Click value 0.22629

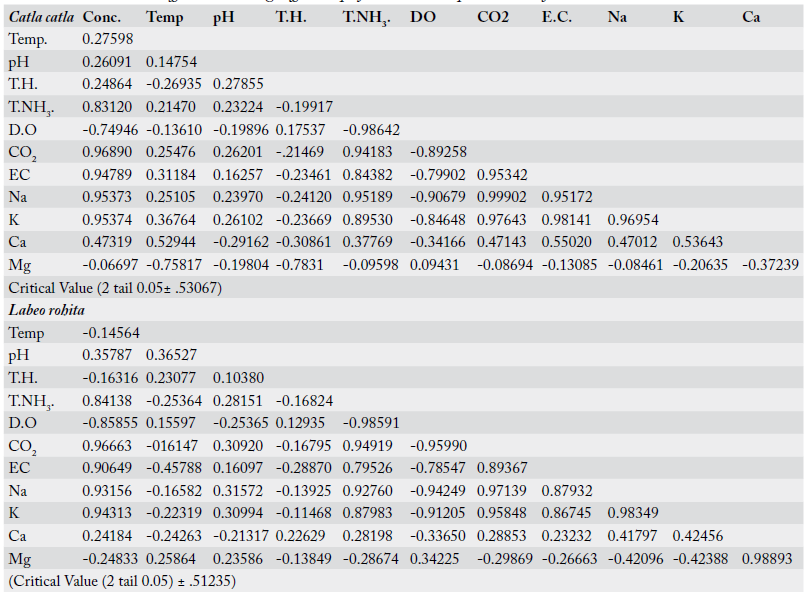point(300,536)
